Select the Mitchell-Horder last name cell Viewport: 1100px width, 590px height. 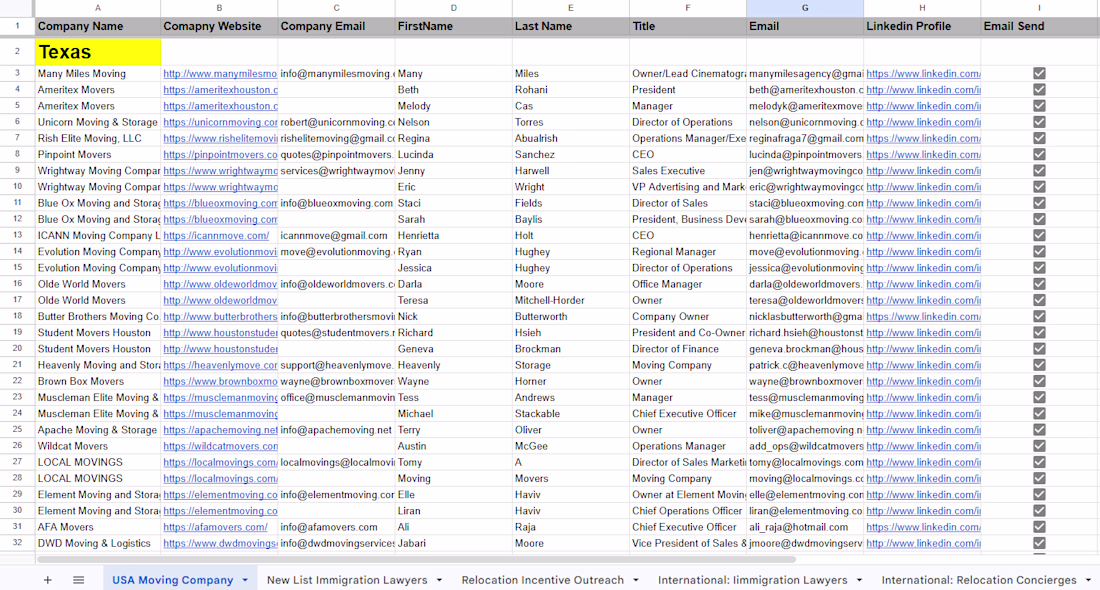pyautogui.click(x=570, y=300)
